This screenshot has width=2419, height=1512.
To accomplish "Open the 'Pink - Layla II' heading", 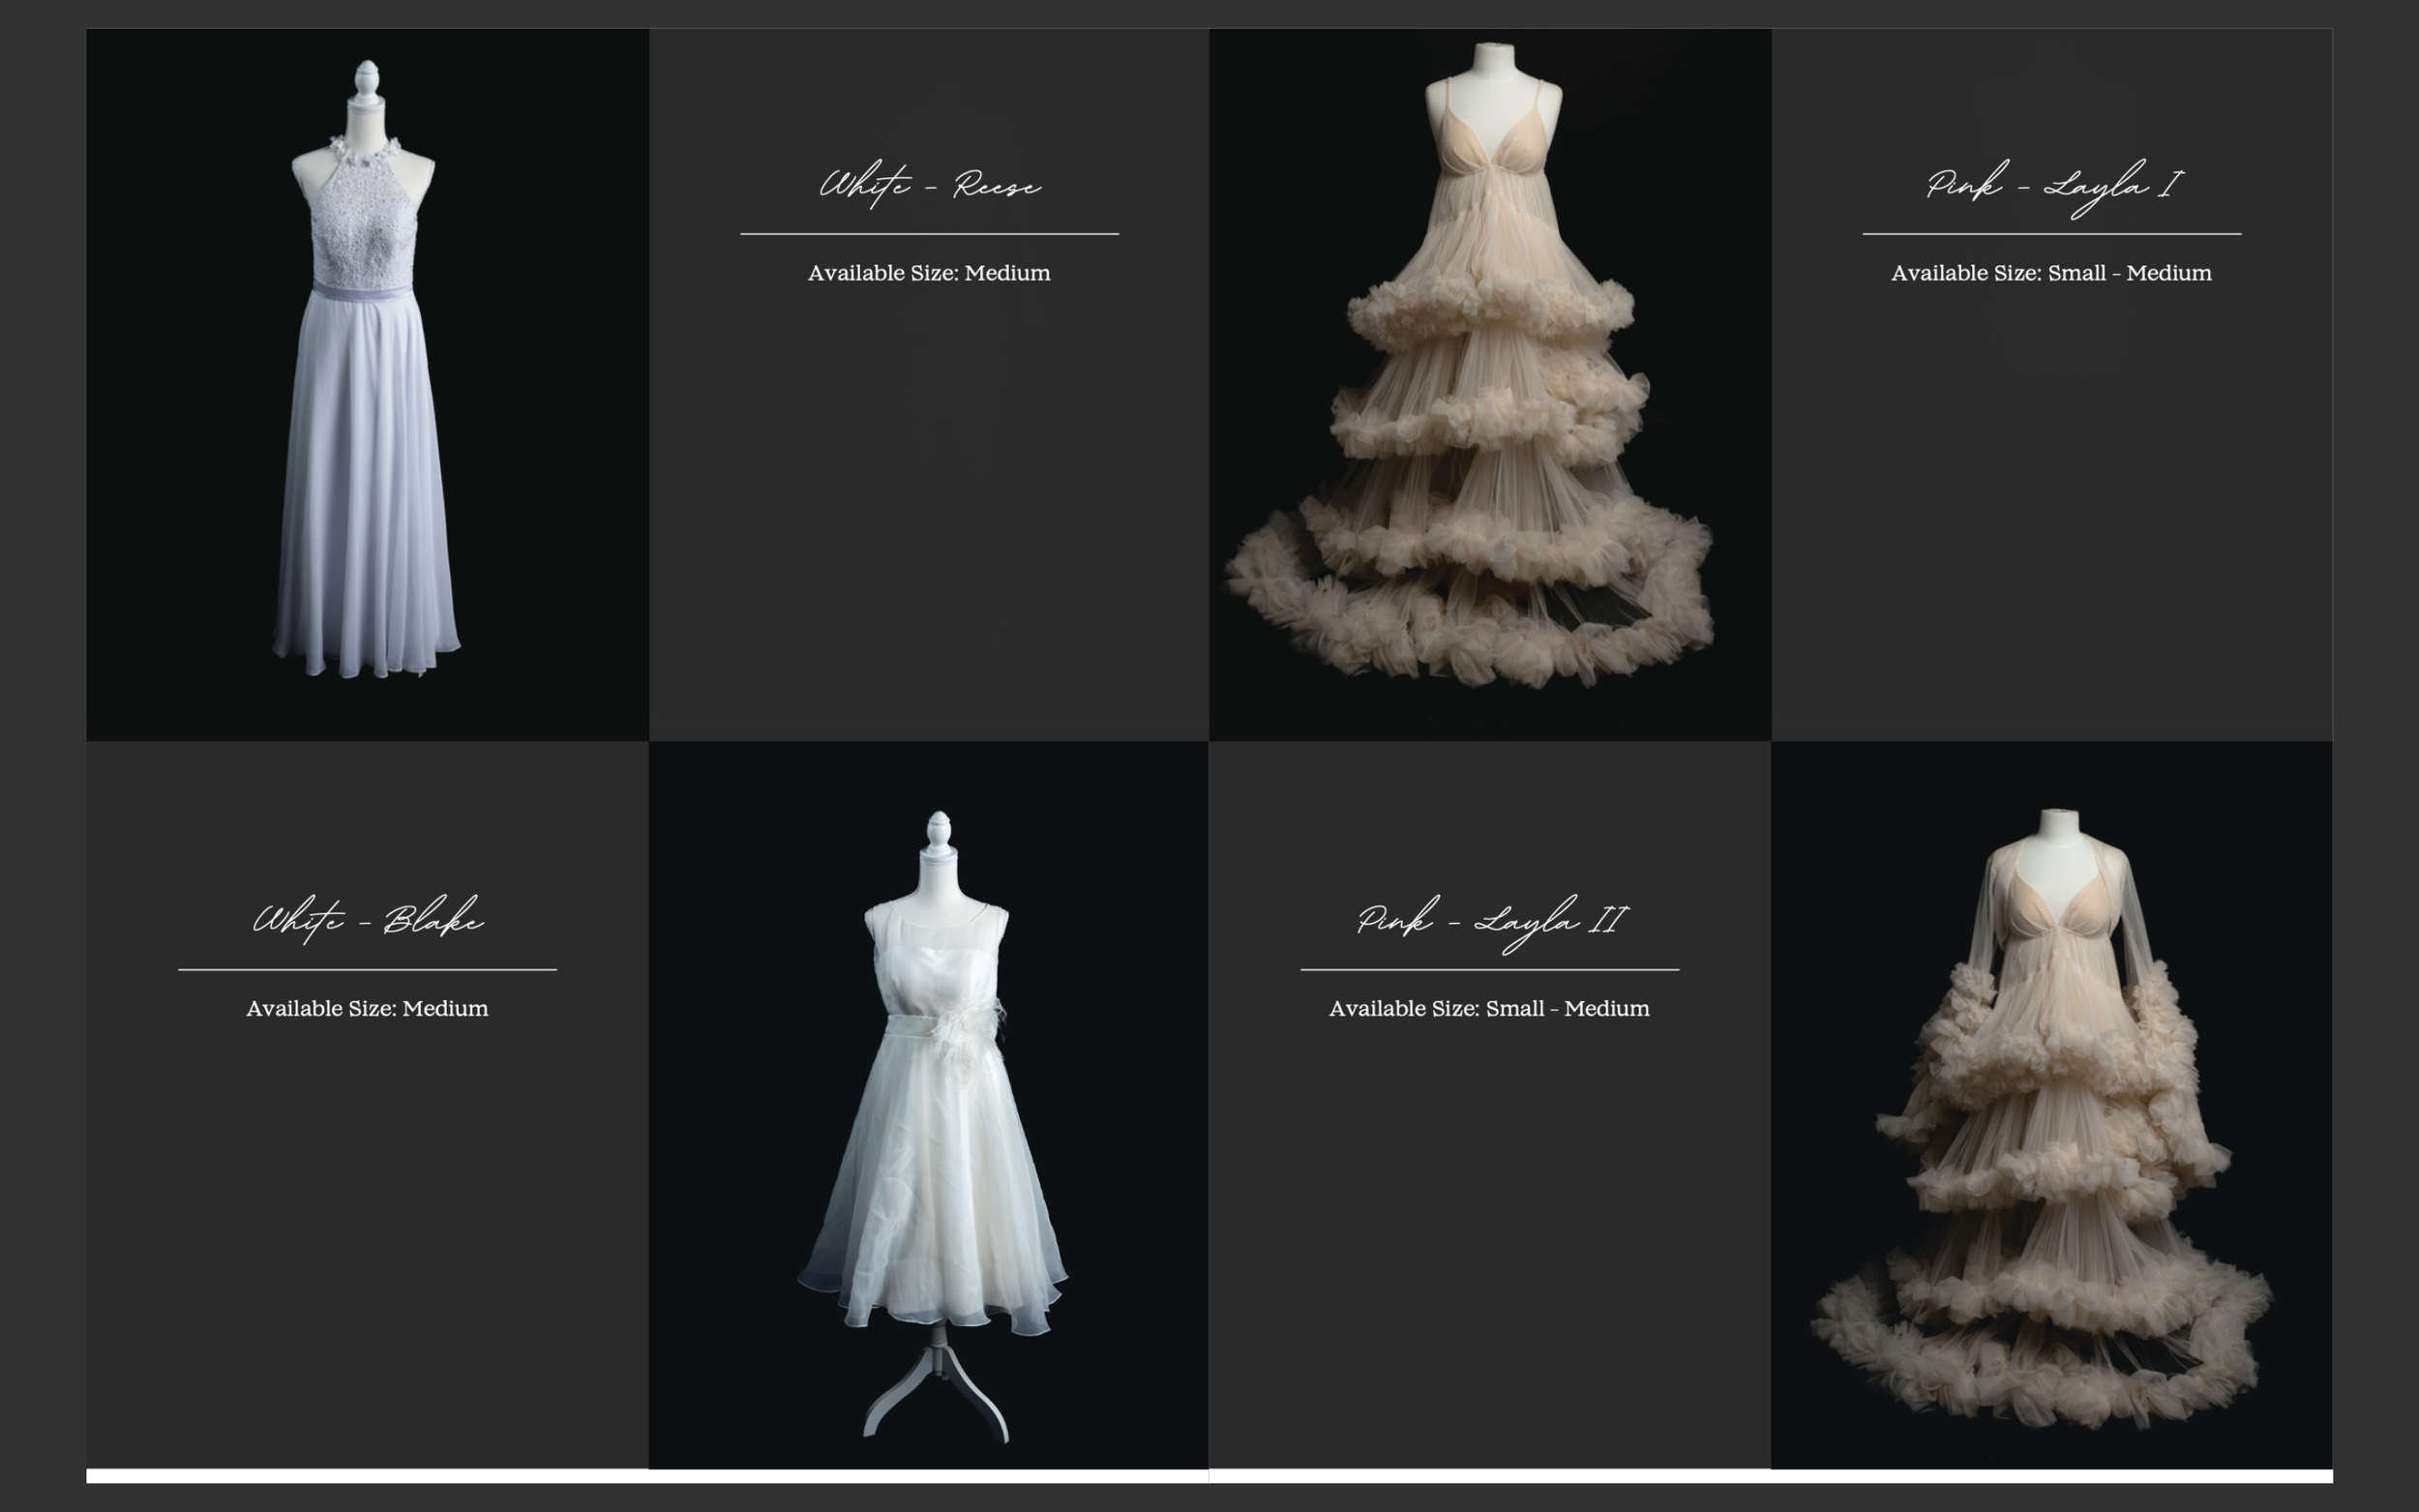I will (1490, 922).
